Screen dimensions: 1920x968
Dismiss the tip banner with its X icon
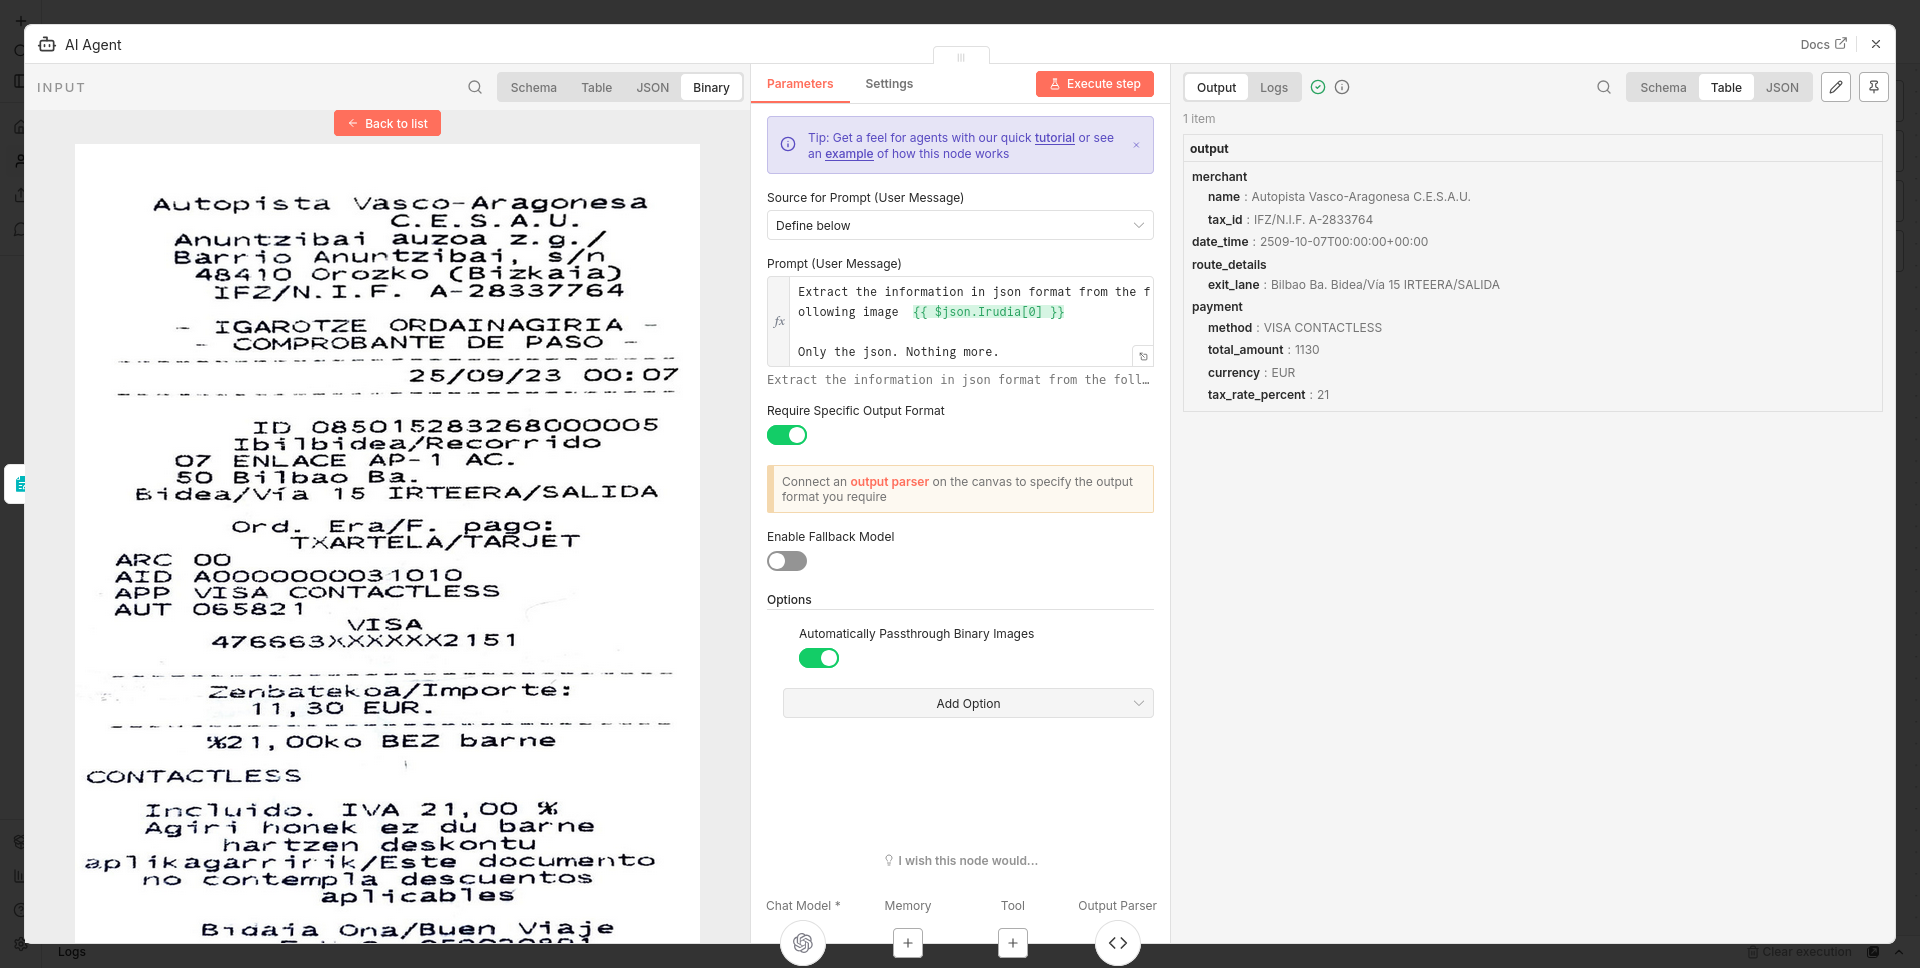(1136, 146)
